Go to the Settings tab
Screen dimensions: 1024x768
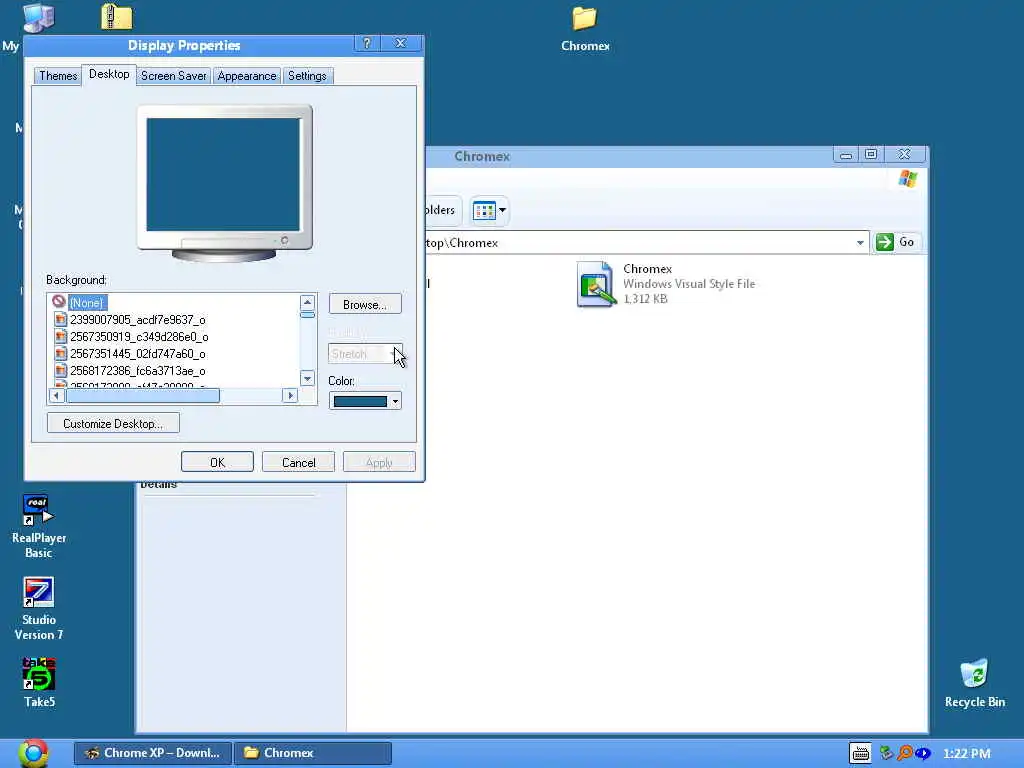tap(307, 76)
